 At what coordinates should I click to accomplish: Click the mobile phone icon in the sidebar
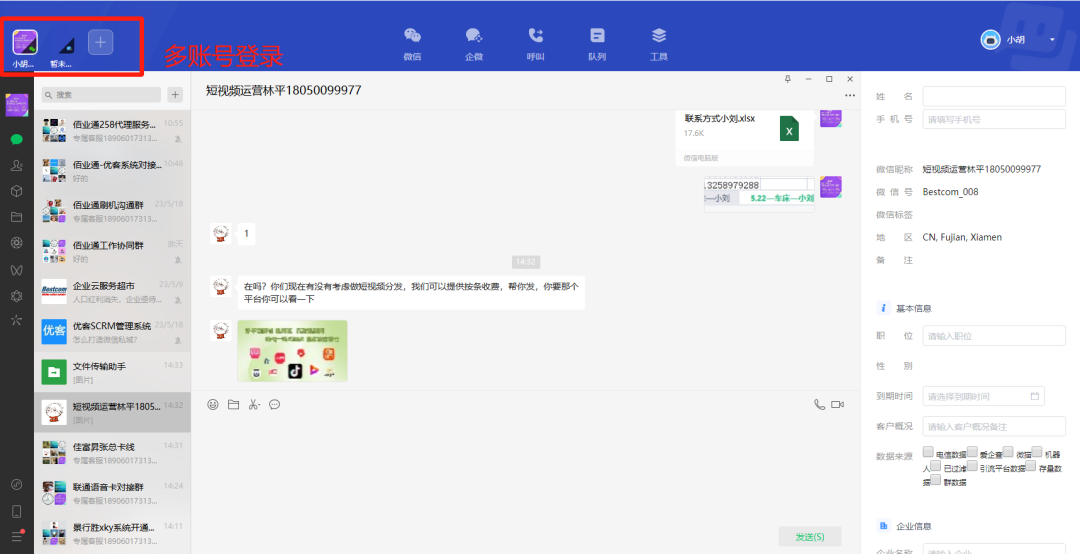pyautogui.click(x=17, y=511)
